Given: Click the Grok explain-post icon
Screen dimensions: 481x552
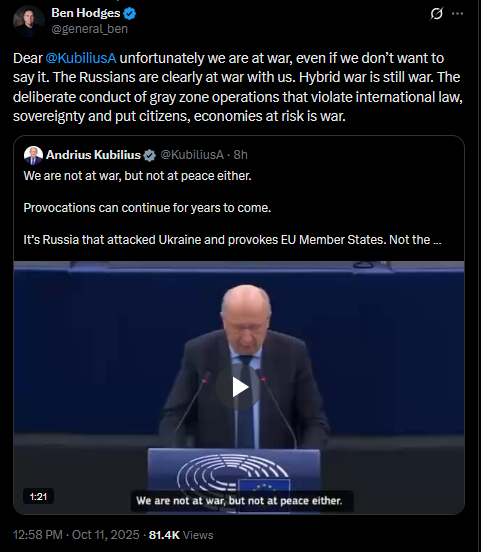Looking at the screenshot, I should (436, 14).
